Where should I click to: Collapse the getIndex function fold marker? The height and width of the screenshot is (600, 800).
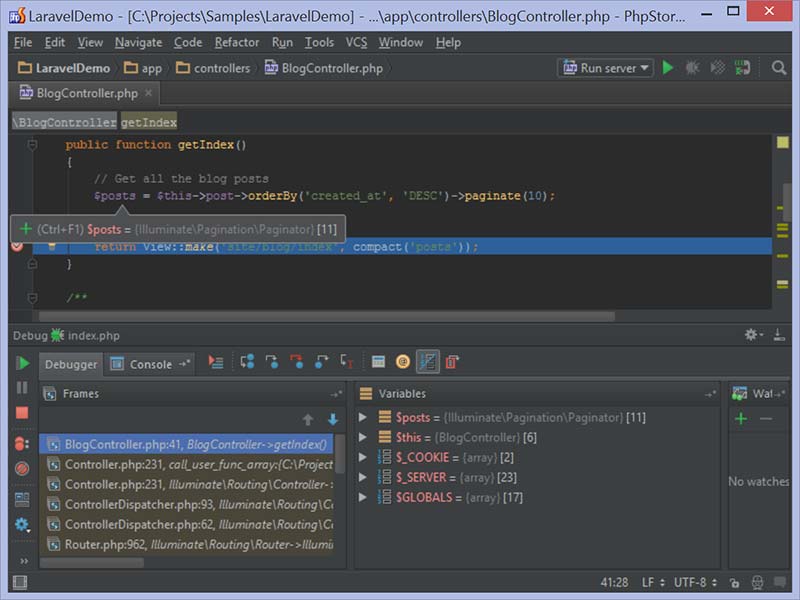point(32,145)
